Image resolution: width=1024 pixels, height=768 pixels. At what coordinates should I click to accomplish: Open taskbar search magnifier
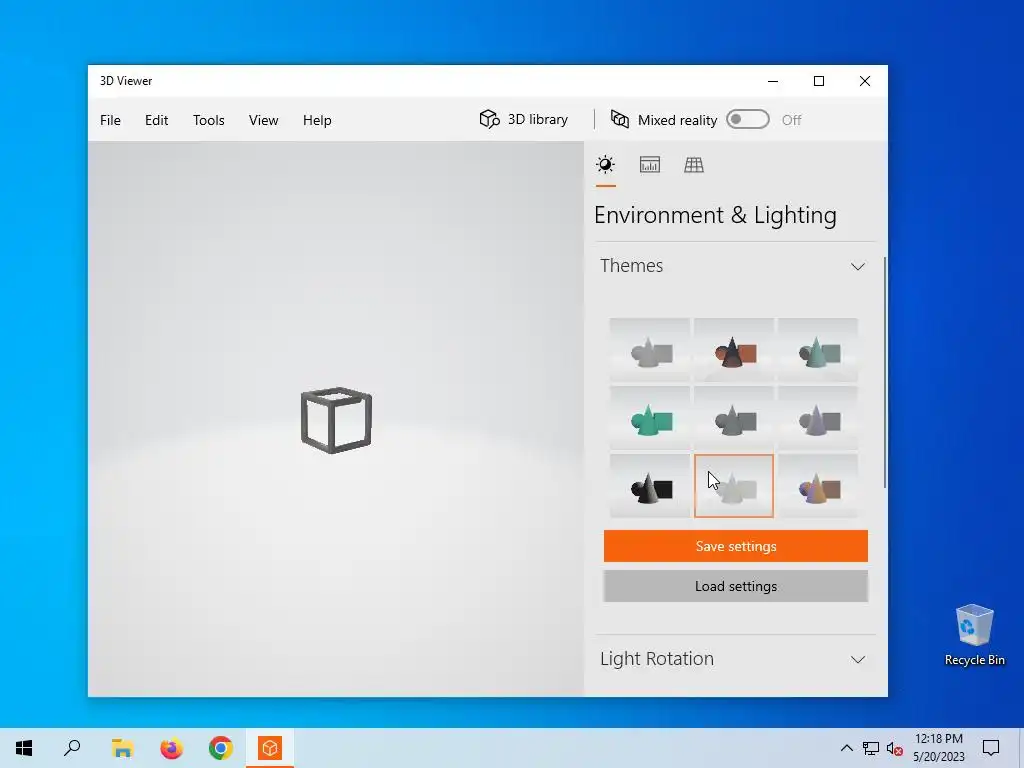coord(72,748)
